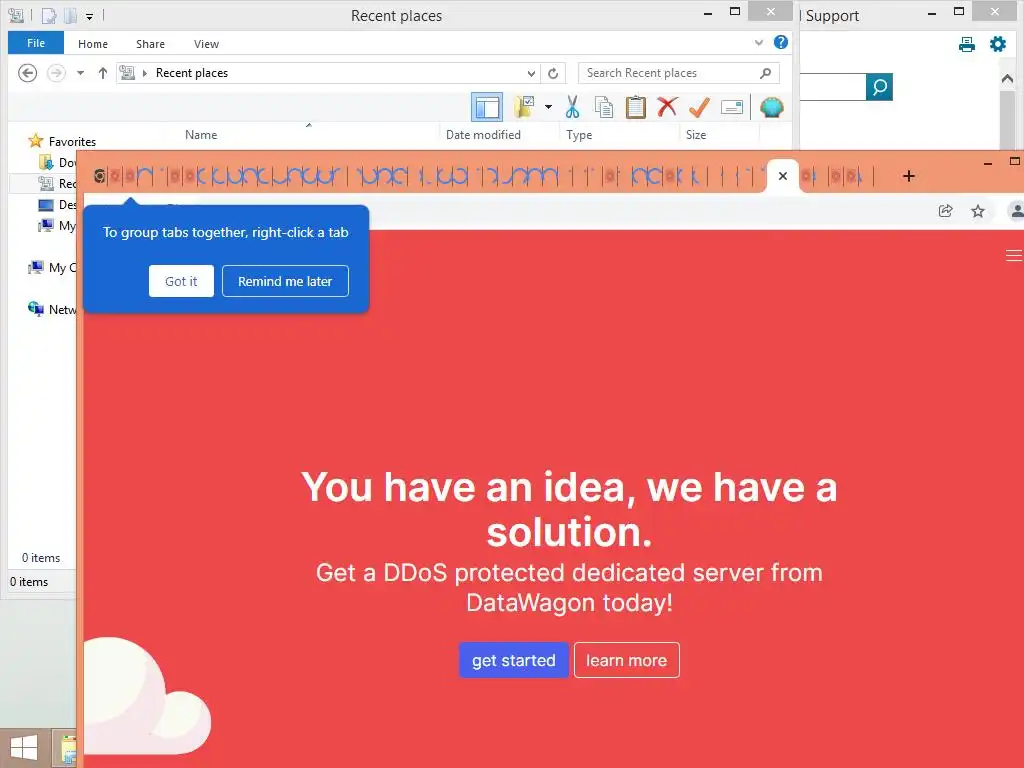Refresh the Recent places folder
The height and width of the screenshot is (768, 1024).
click(x=553, y=73)
